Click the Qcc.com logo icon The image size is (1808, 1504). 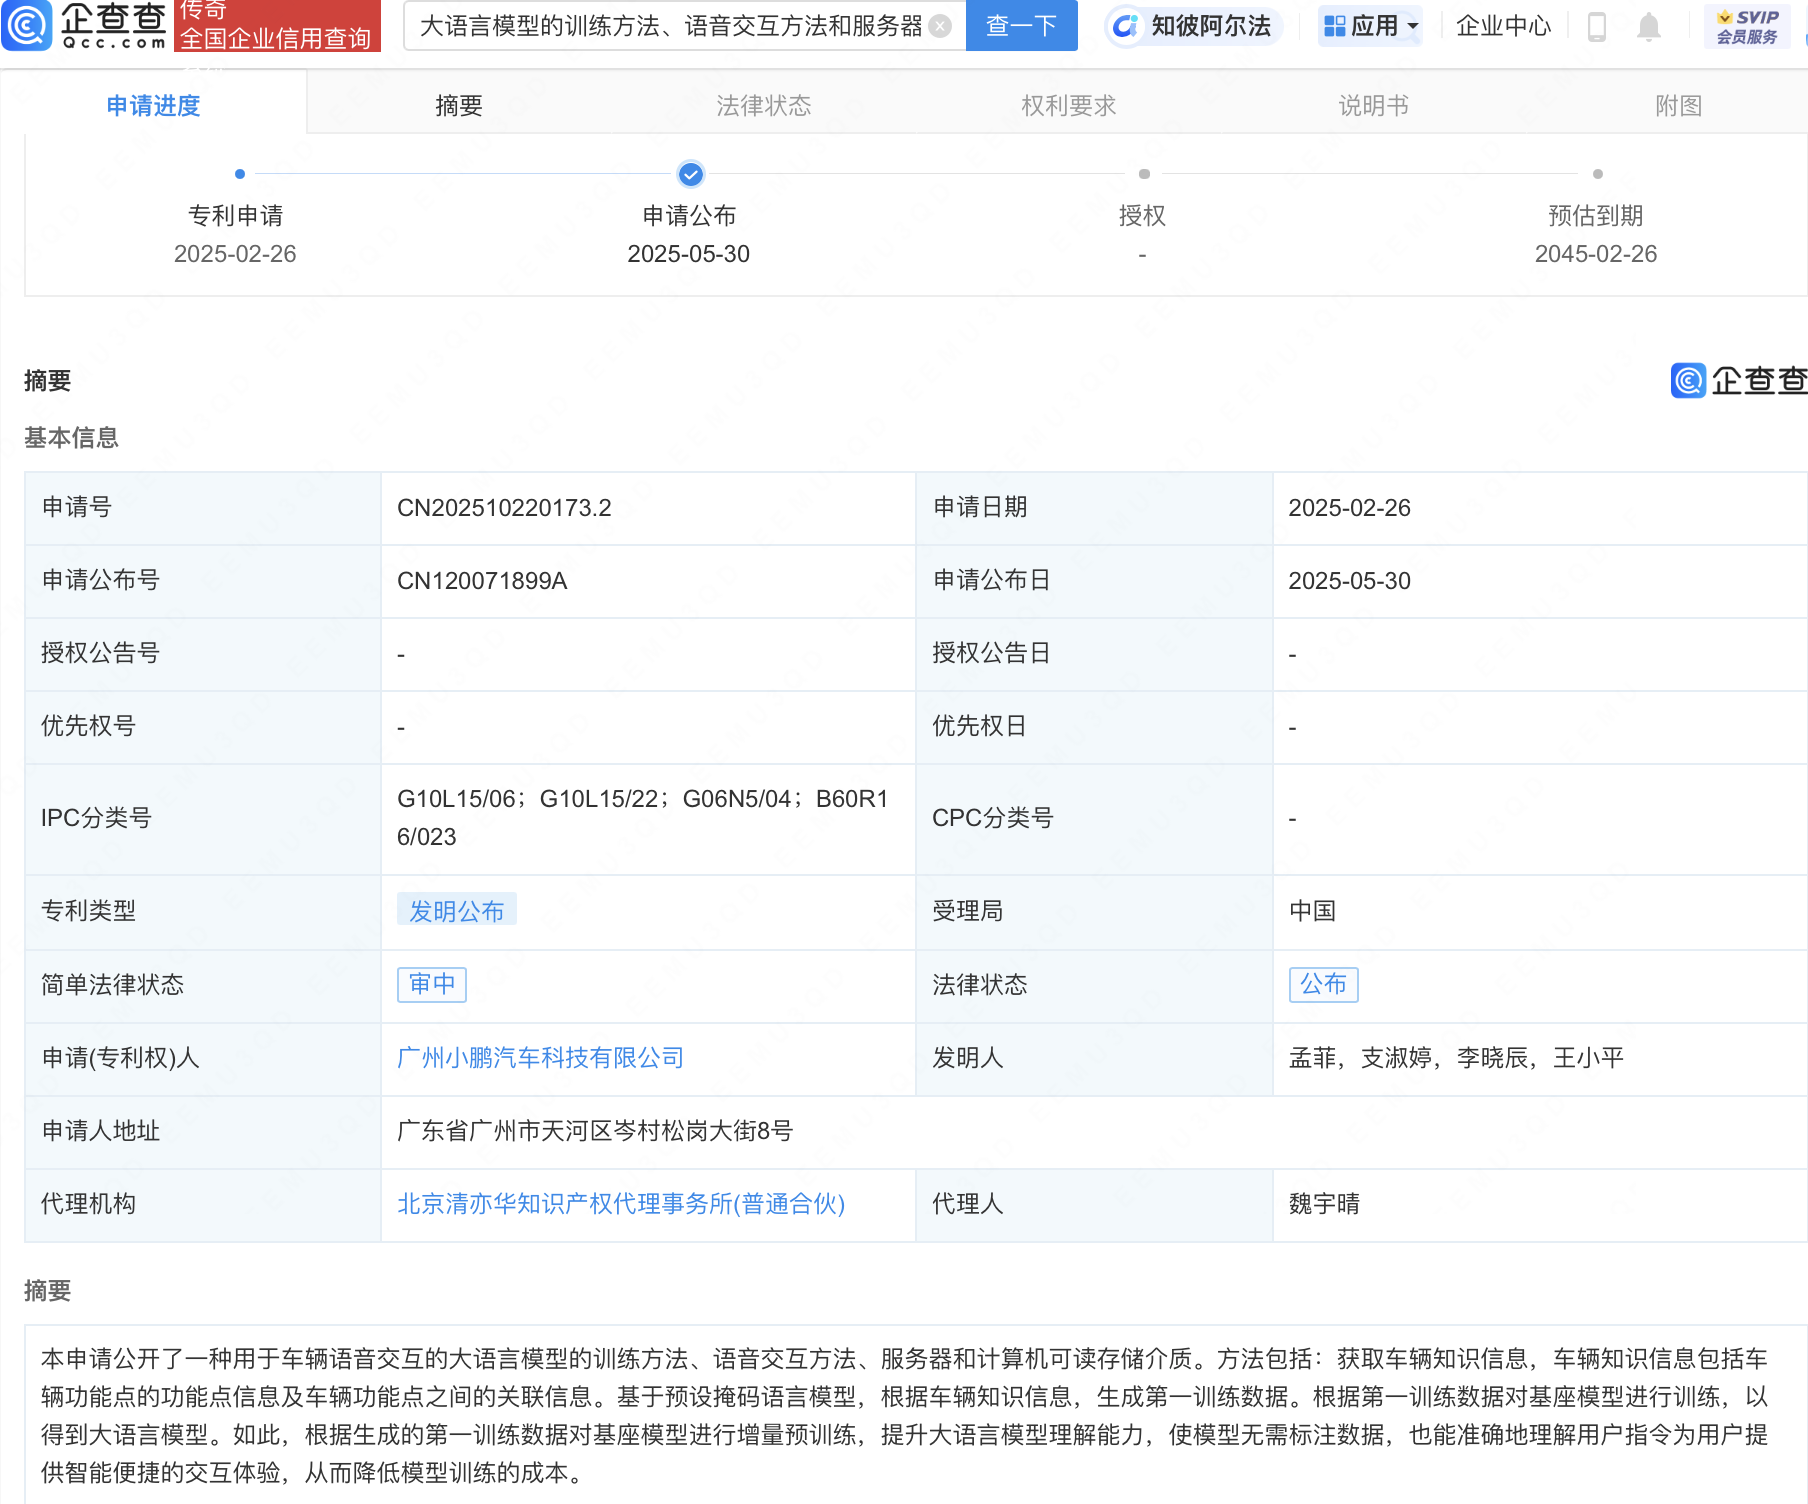click(27, 26)
